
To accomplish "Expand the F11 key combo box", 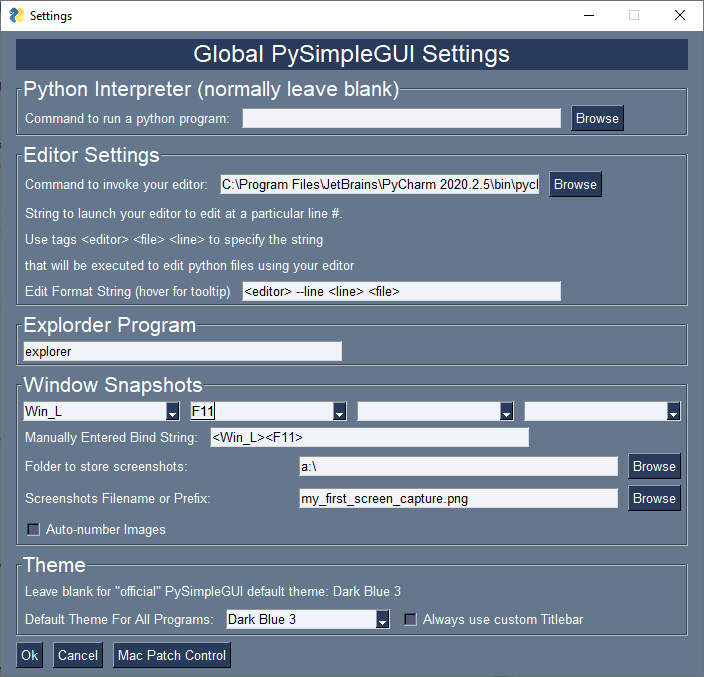I will click(339, 411).
